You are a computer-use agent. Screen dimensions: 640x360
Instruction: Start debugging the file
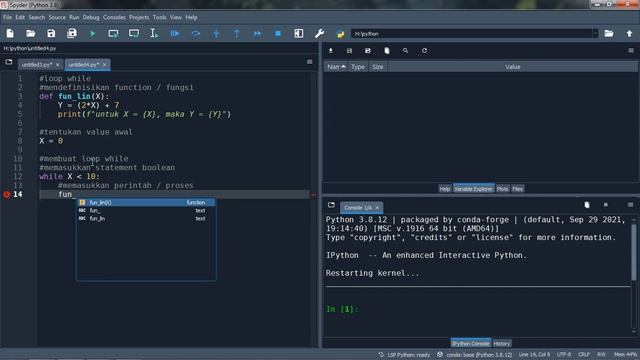(175, 33)
